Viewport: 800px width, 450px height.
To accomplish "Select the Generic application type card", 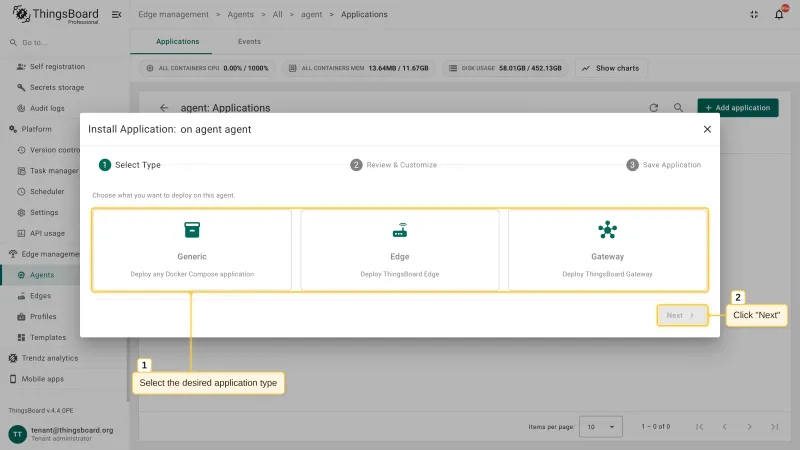I will click(192, 249).
